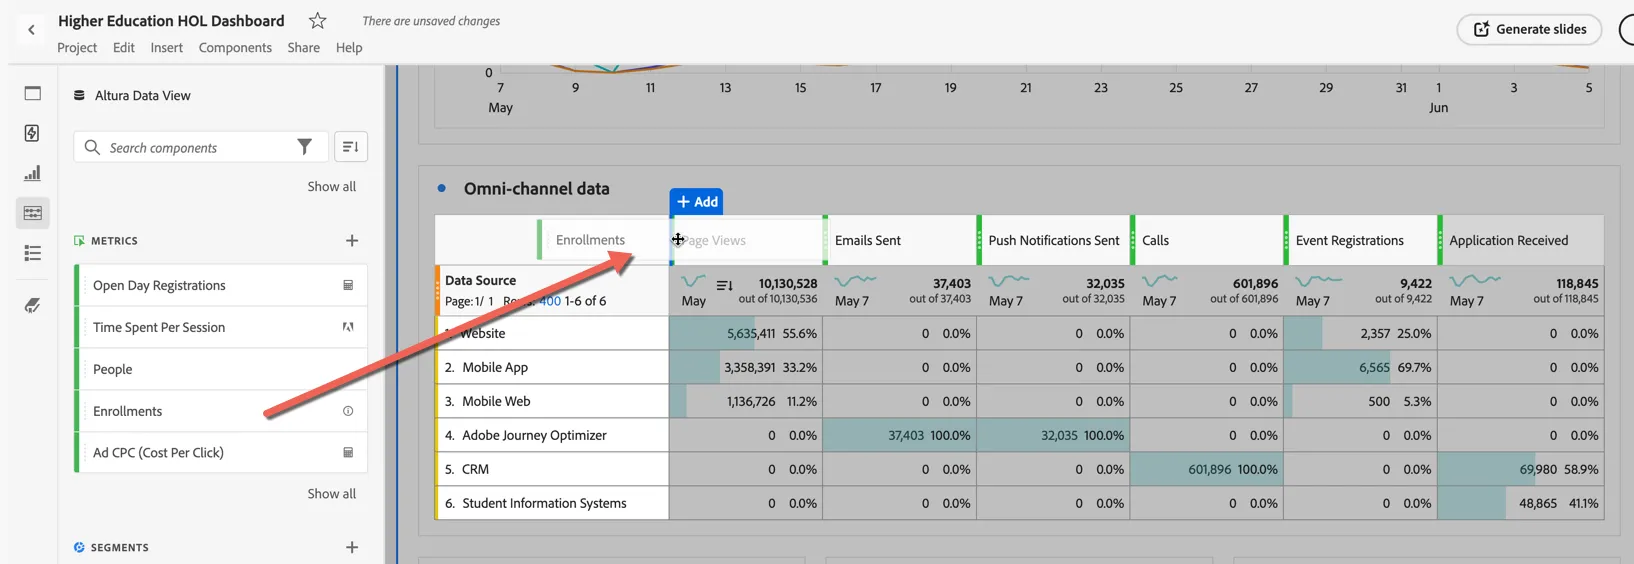
Task: Select the Open Day Registrations metric
Action: click(221, 285)
